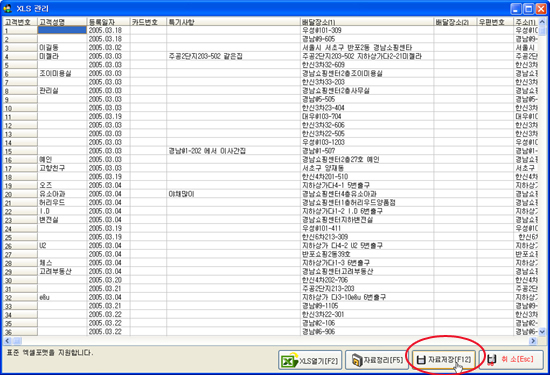Click the down arrow of vertical scrollbar
This screenshot has height=375, width=550.
542,332
